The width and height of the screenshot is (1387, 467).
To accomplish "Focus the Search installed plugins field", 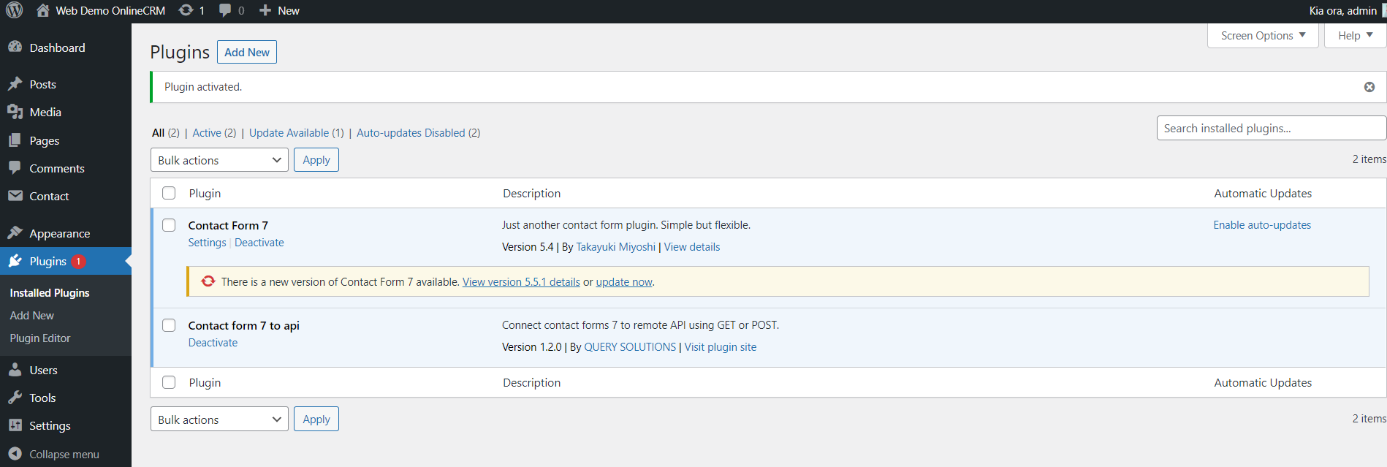I will 1271,128.
